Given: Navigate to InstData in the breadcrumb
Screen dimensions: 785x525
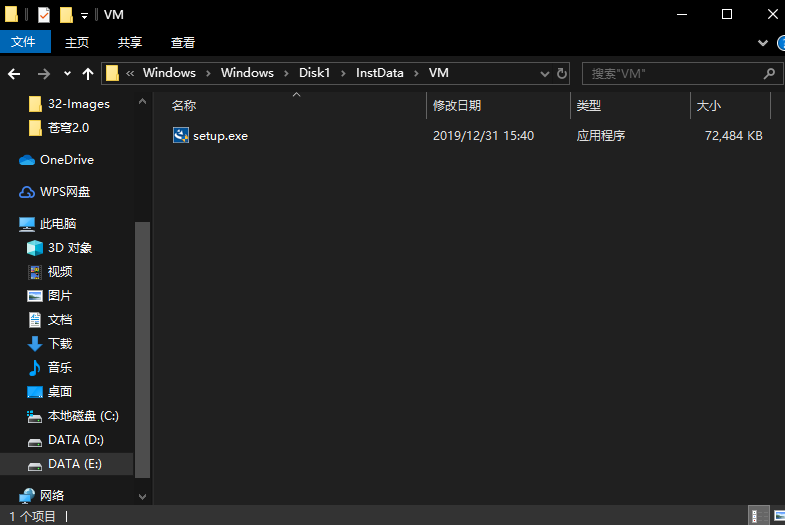Looking at the screenshot, I should click(x=379, y=73).
